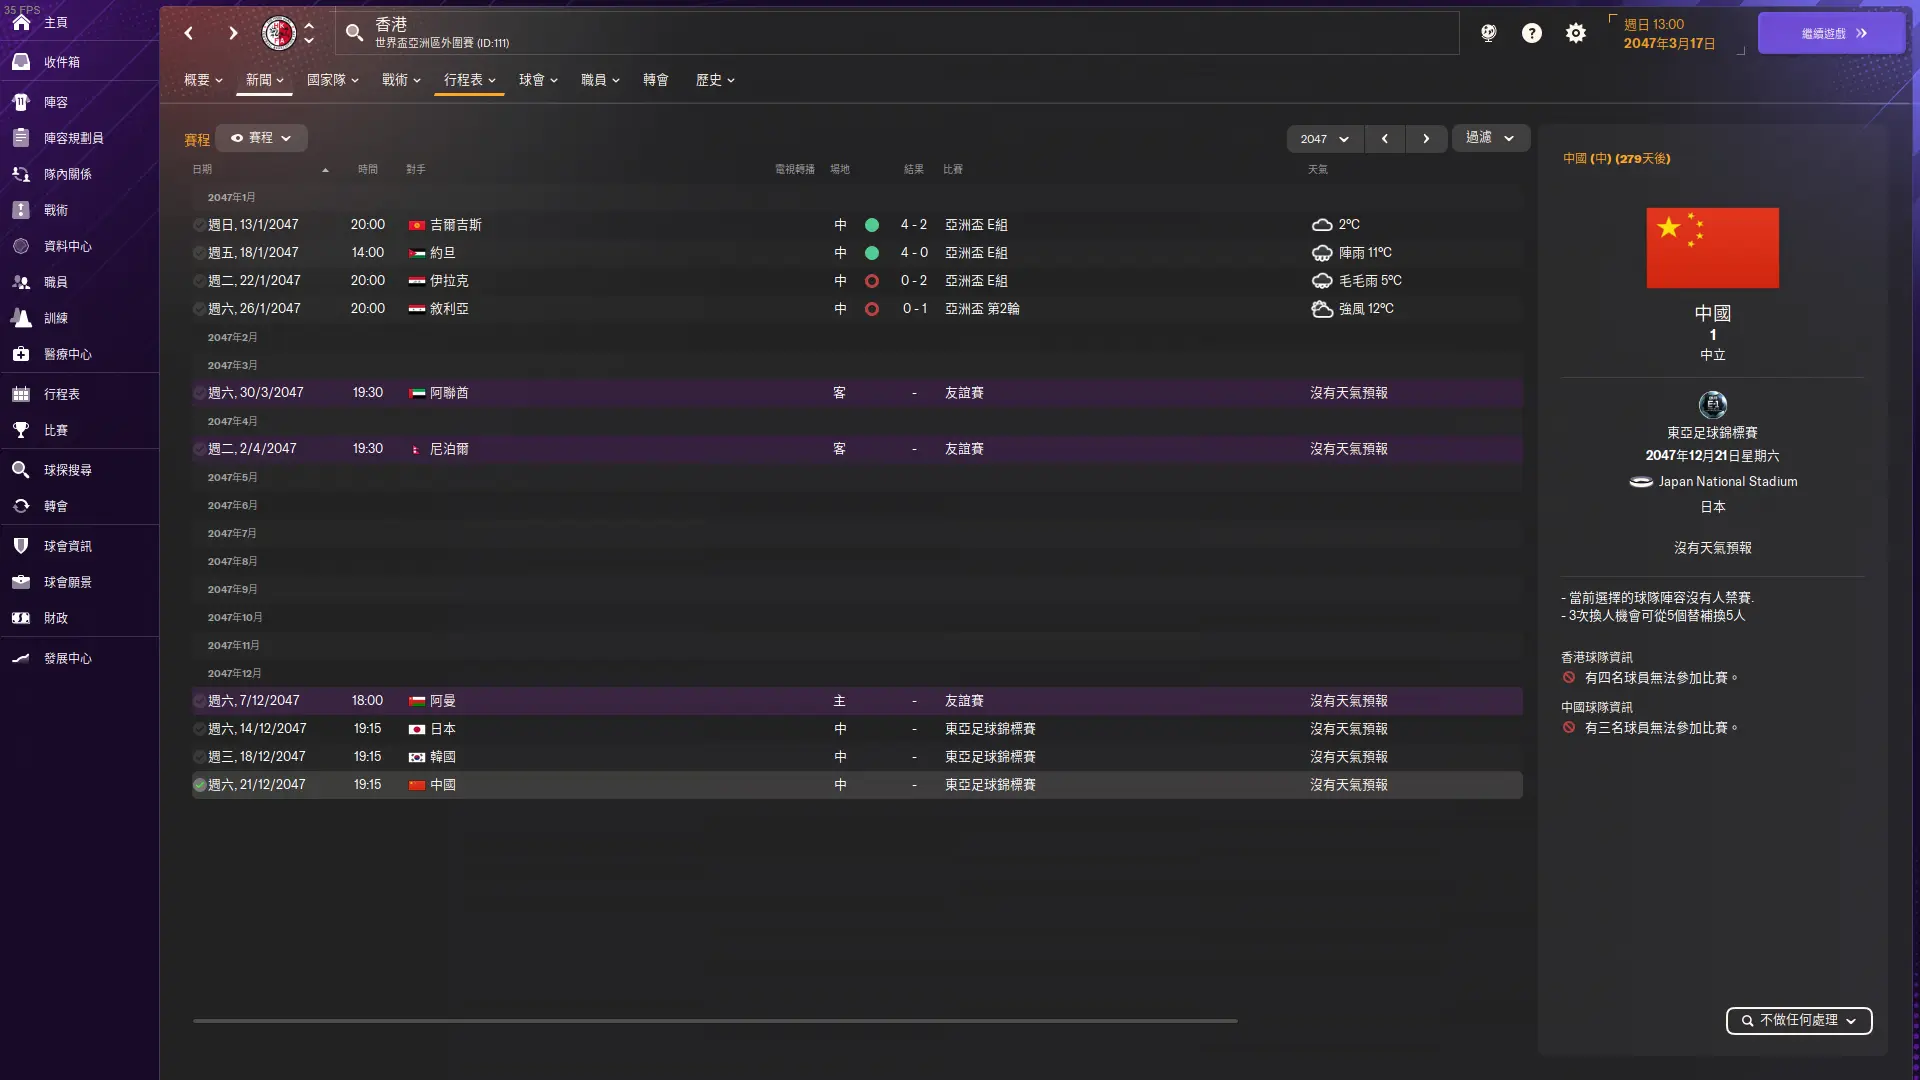Image resolution: width=1920 pixels, height=1080 pixels.
Task: Expand the 球會 menu
Action: (538, 80)
